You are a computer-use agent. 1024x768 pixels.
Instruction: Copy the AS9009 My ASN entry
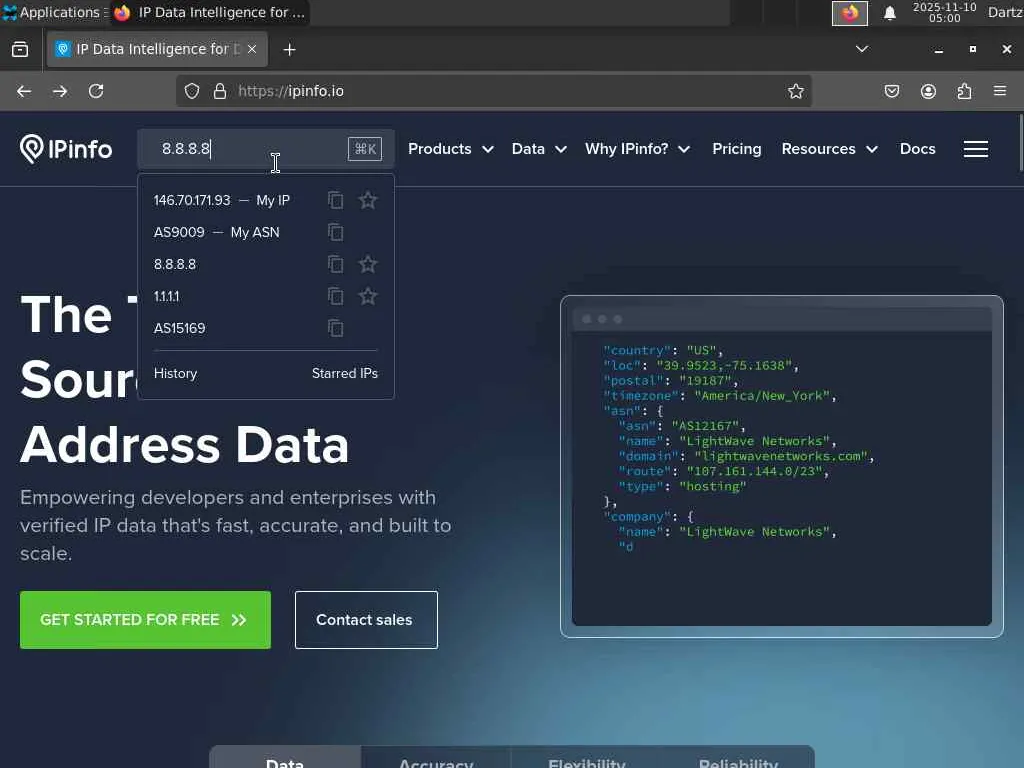[336, 232]
